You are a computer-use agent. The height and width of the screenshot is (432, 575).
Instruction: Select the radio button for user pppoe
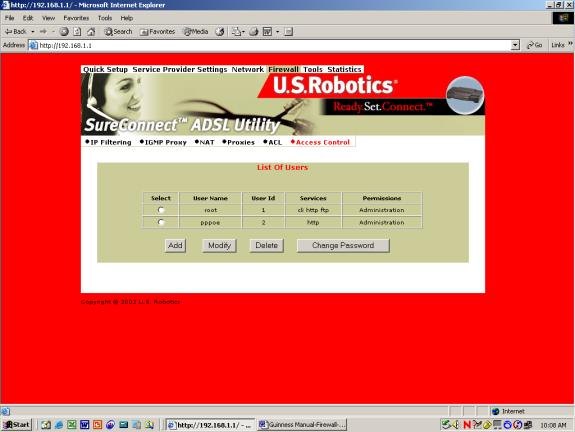coord(161,222)
